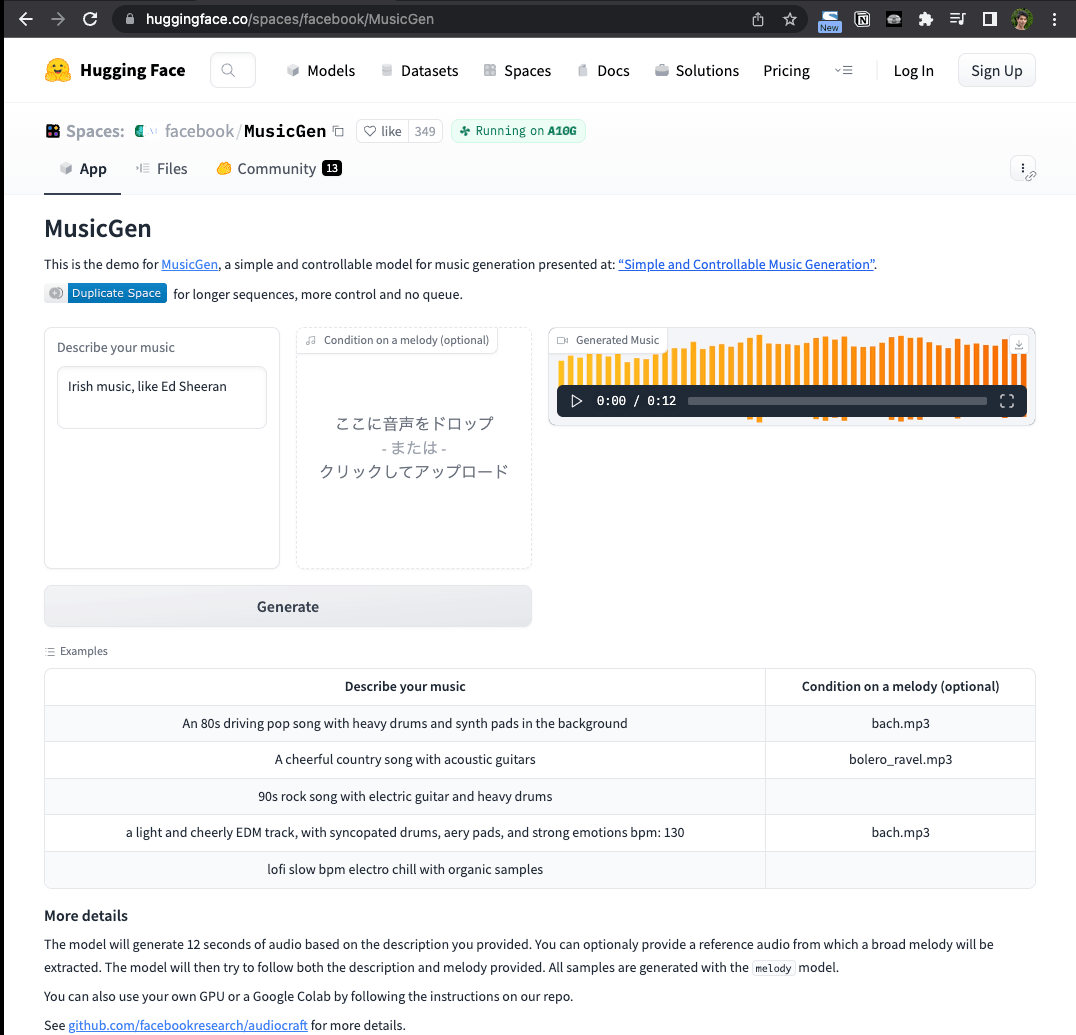Open the MusicGen inline link
Screen dimensions: 1076x1035
pyautogui.click(x=189, y=264)
